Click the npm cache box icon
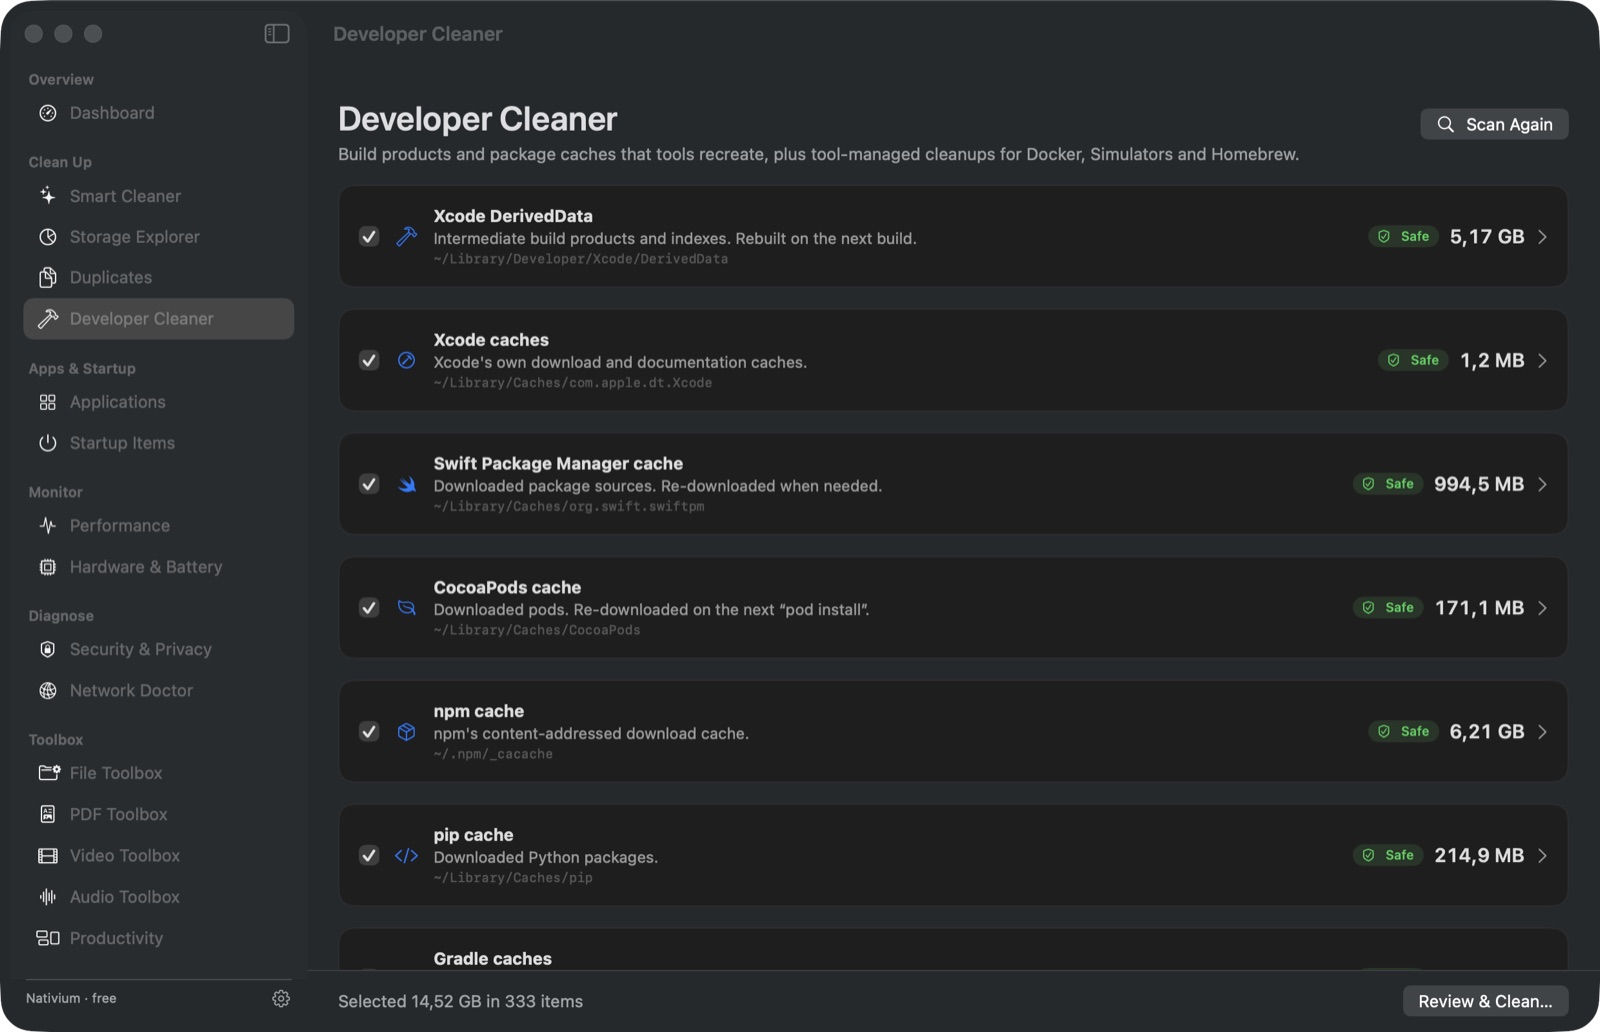1600x1032 pixels. click(406, 732)
